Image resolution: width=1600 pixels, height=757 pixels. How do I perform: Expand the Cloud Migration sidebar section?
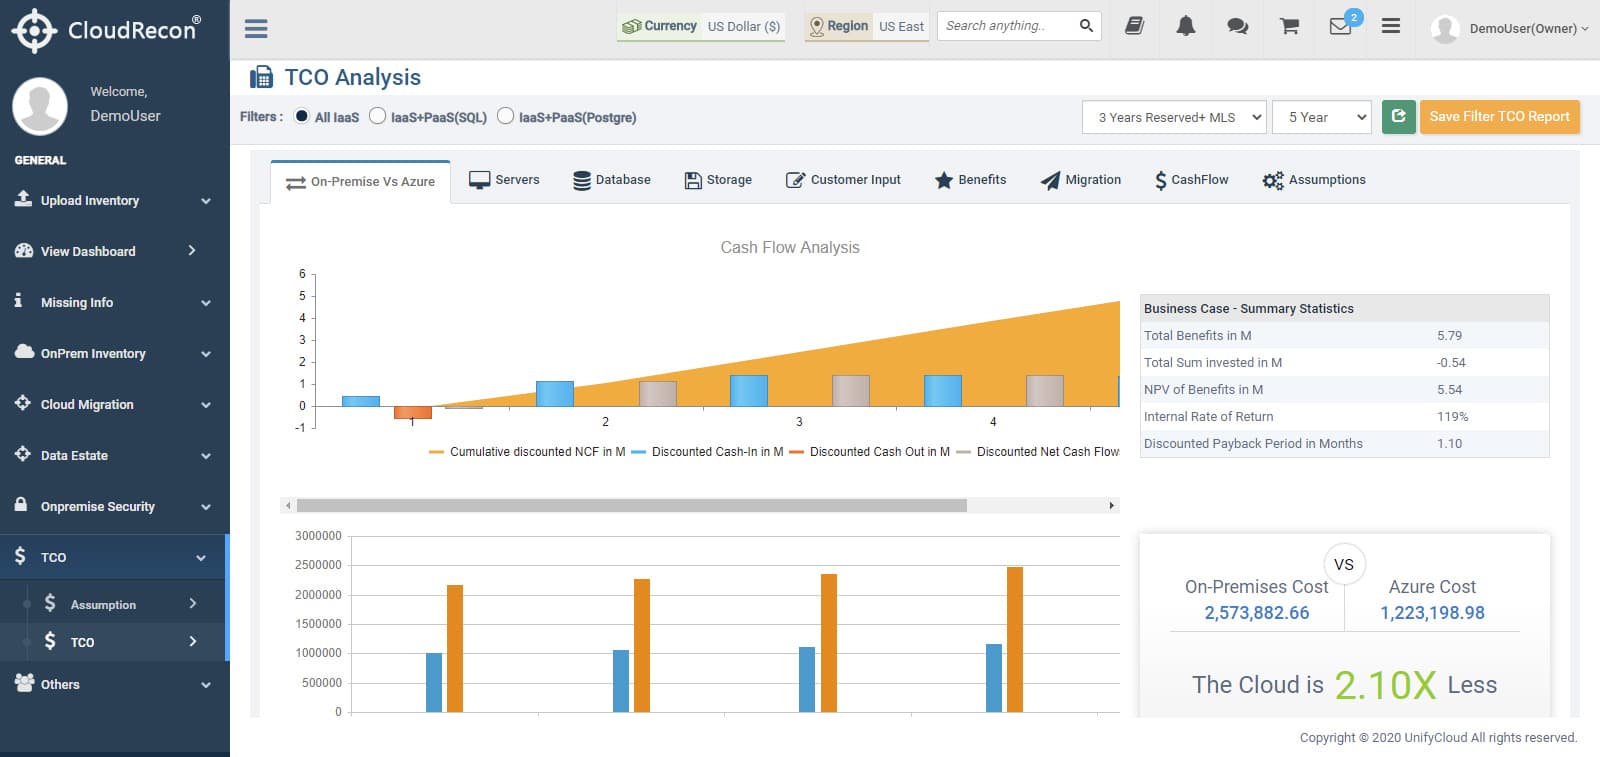114,404
